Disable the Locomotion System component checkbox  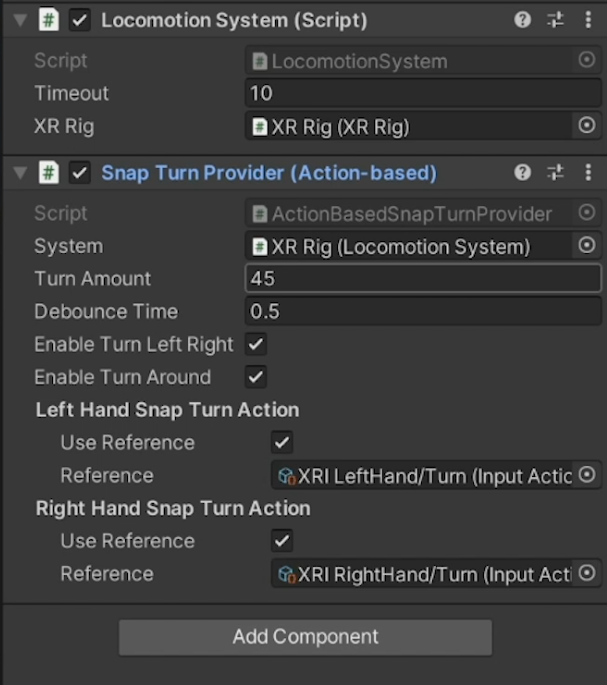pyautogui.click(x=80, y=20)
